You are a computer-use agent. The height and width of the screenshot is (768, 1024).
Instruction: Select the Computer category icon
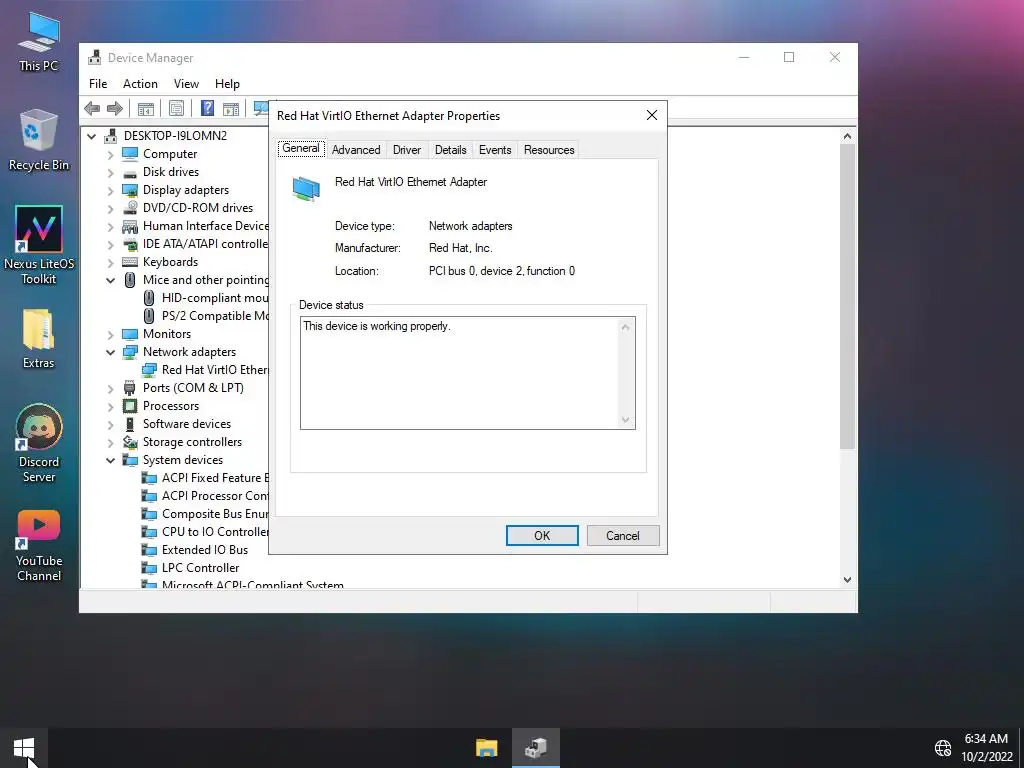[130, 153]
